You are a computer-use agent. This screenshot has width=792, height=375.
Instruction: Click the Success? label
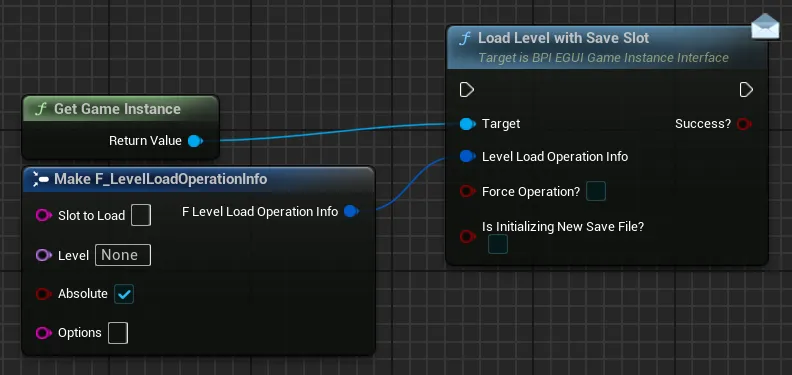pyautogui.click(x=703, y=124)
